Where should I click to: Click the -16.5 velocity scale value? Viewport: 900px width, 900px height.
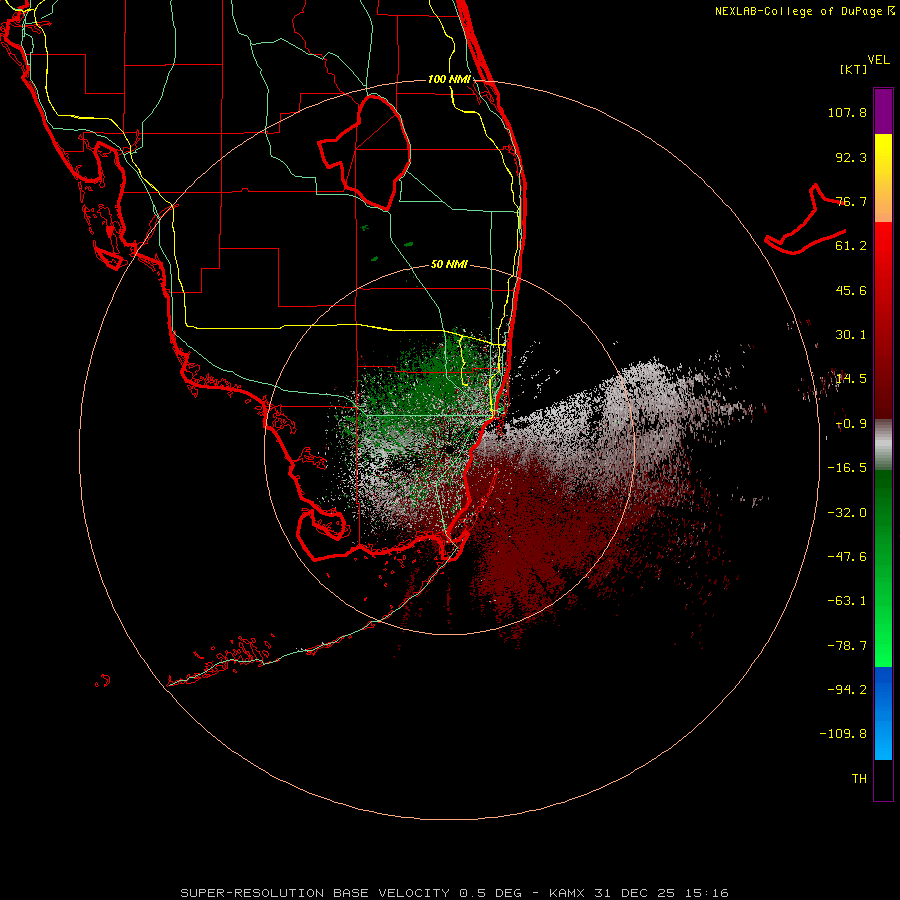(x=847, y=468)
